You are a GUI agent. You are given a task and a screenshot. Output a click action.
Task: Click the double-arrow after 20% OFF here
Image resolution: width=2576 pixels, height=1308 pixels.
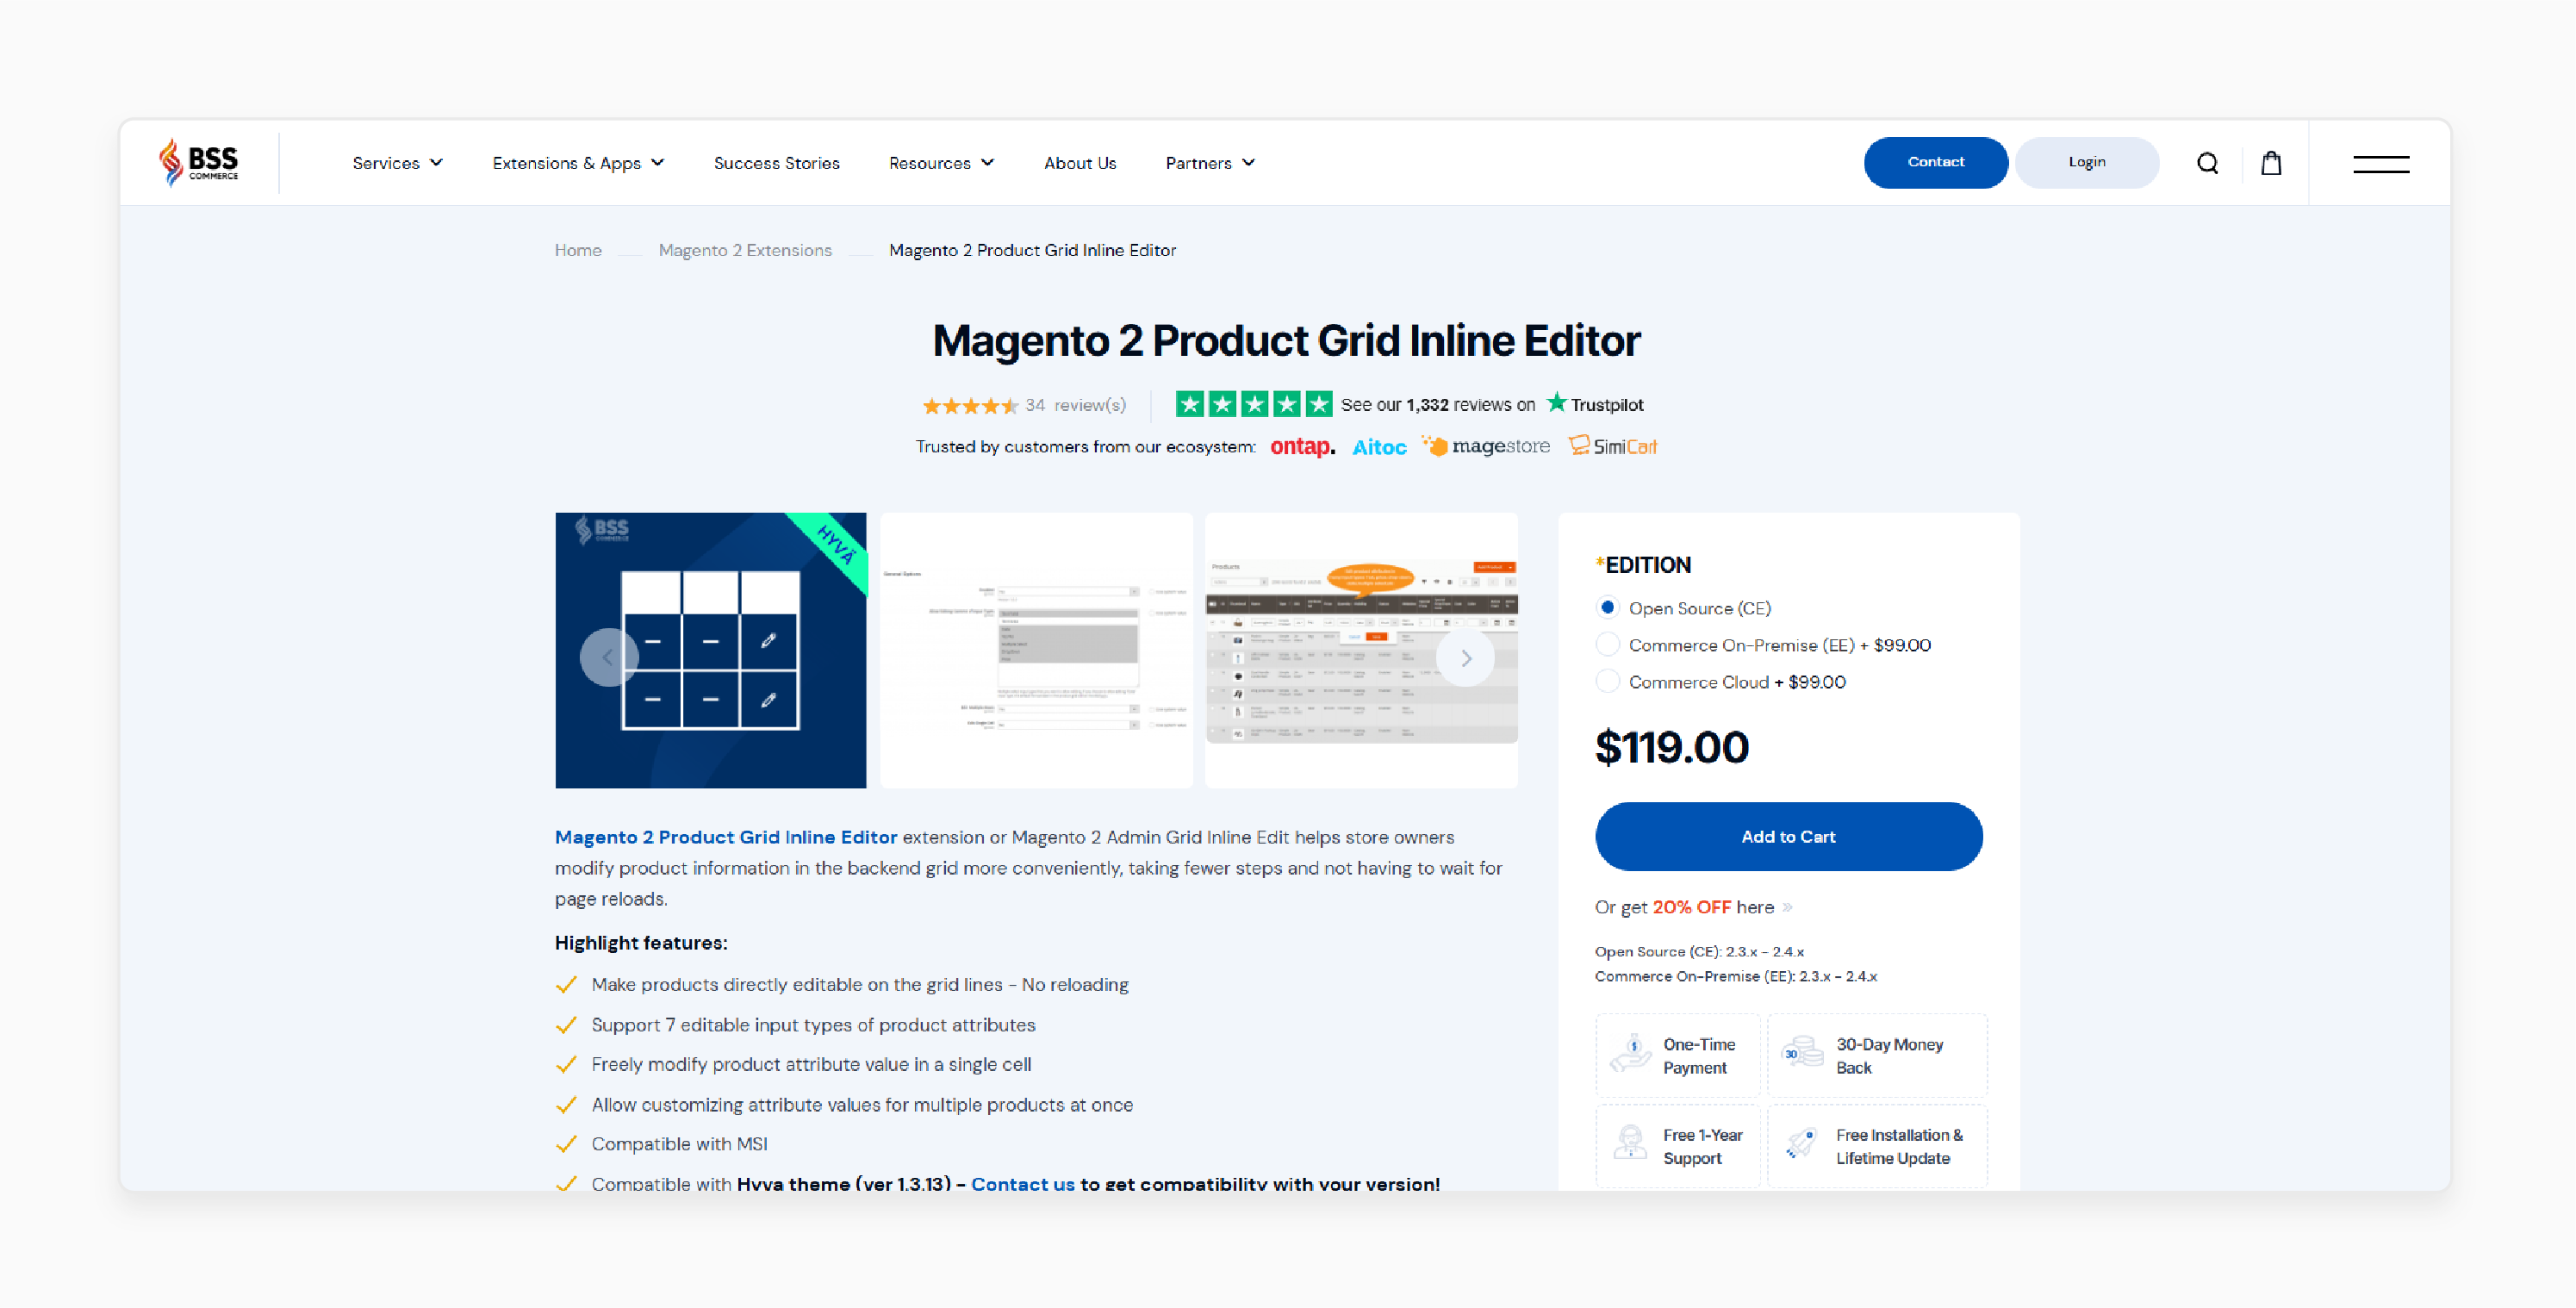(x=1787, y=907)
